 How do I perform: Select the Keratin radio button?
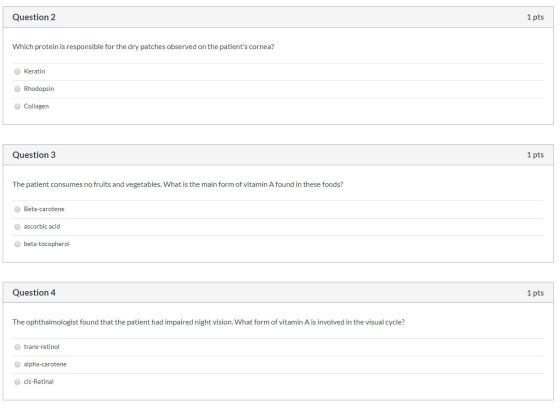pos(17,72)
